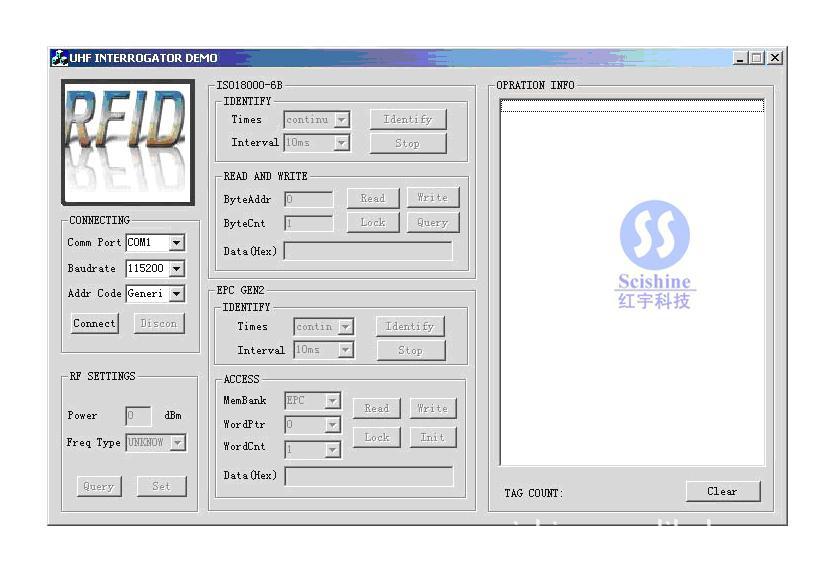Click Identify in EPC GEN2 section
The image size is (832, 569).
click(x=410, y=326)
